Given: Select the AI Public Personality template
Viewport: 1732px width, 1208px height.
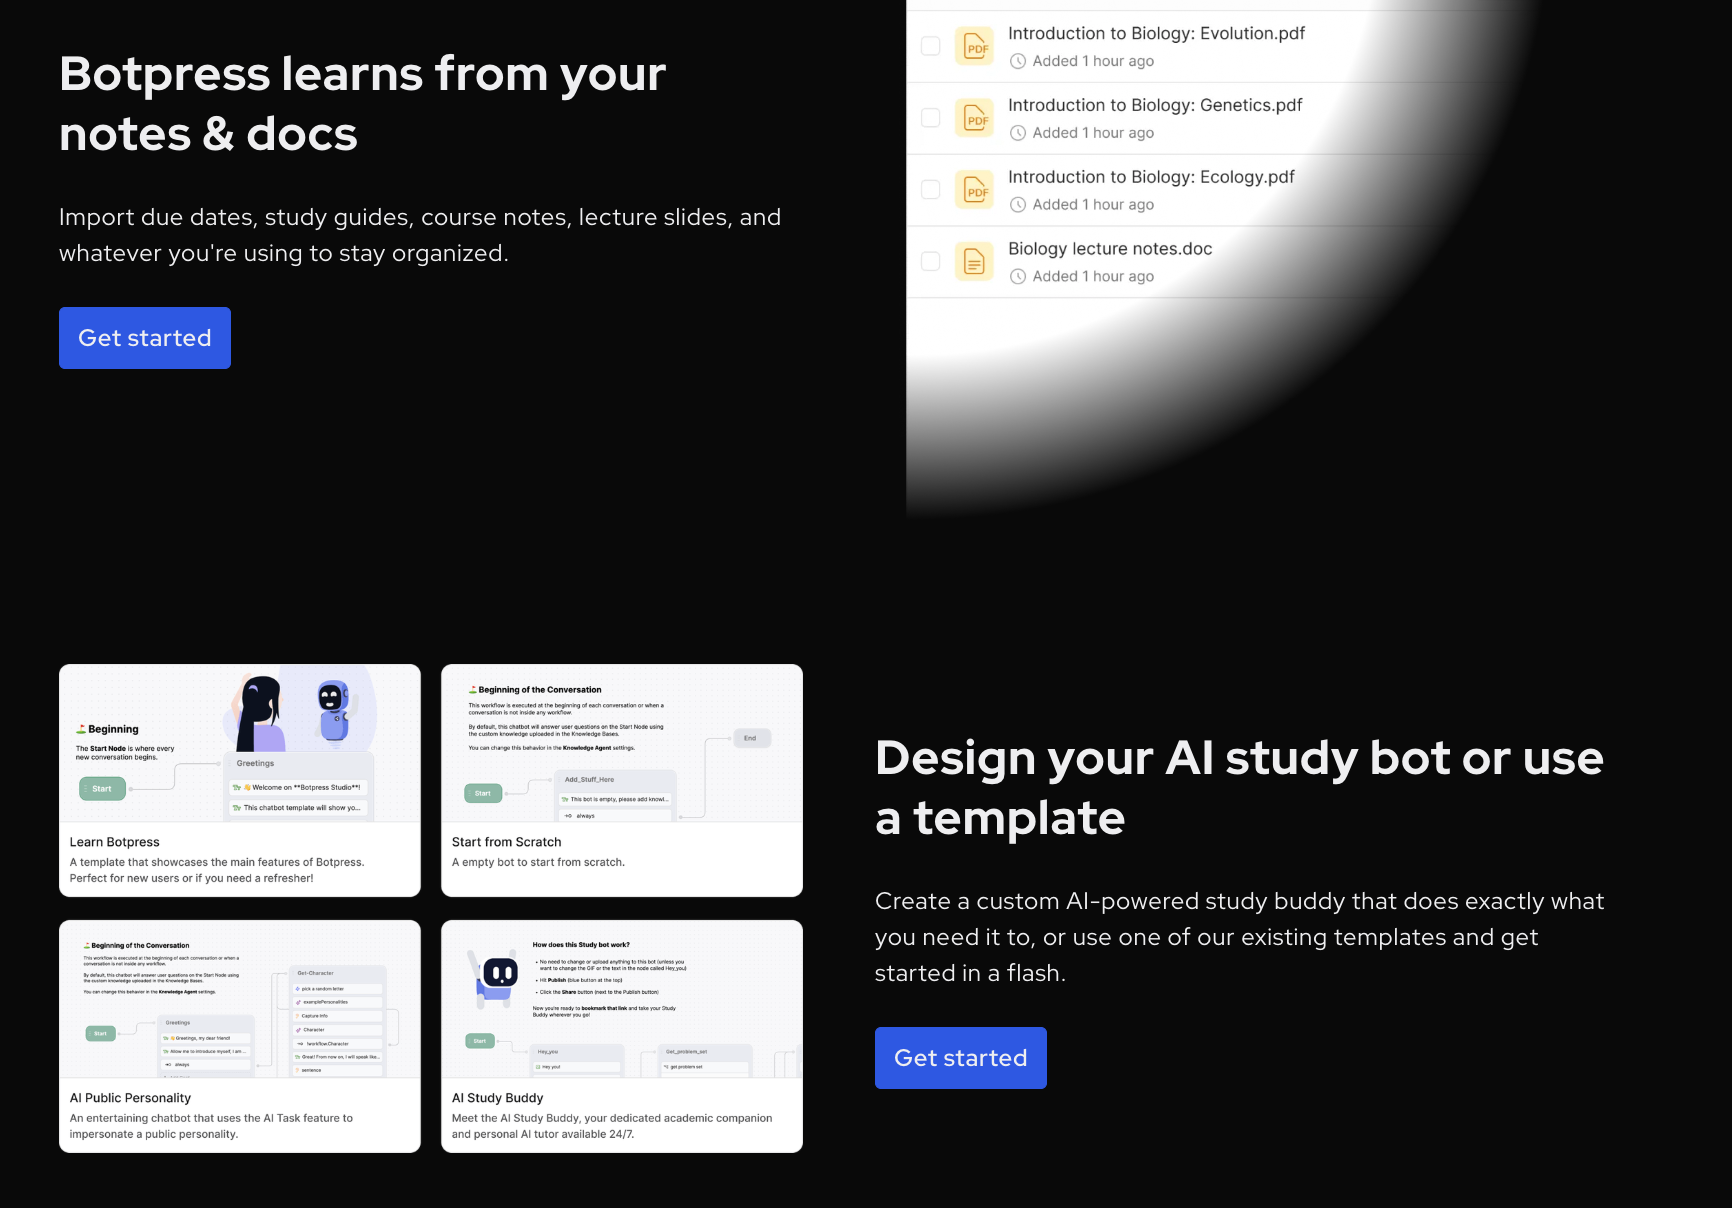Looking at the screenshot, I should point(240,1036).
